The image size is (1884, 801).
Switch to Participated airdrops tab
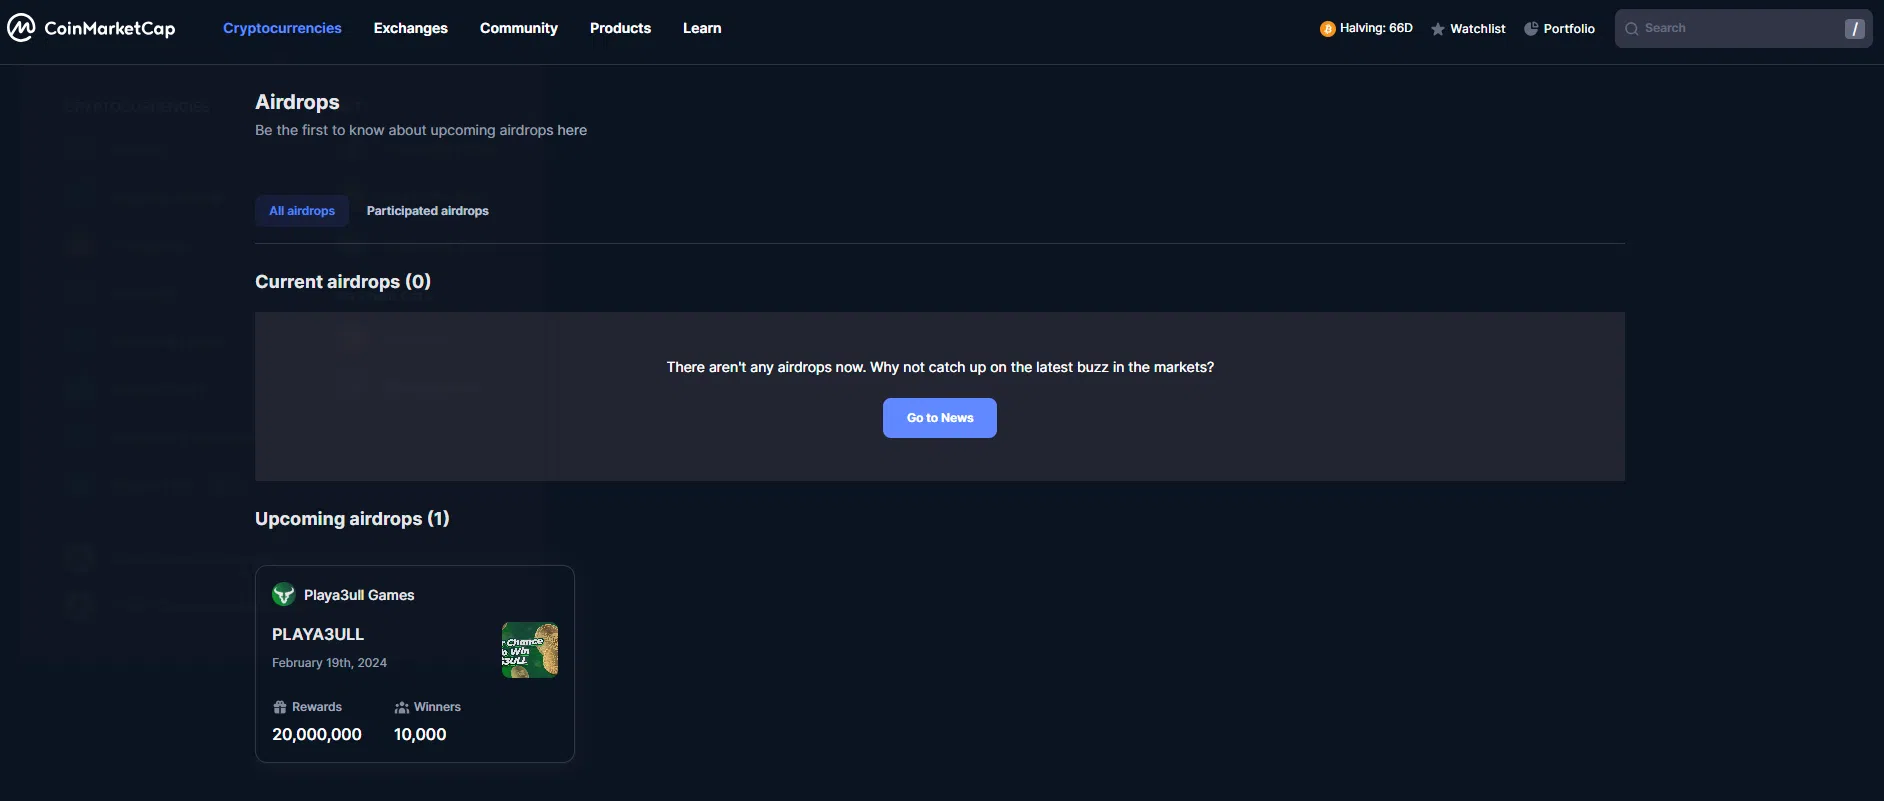point(428,211)
